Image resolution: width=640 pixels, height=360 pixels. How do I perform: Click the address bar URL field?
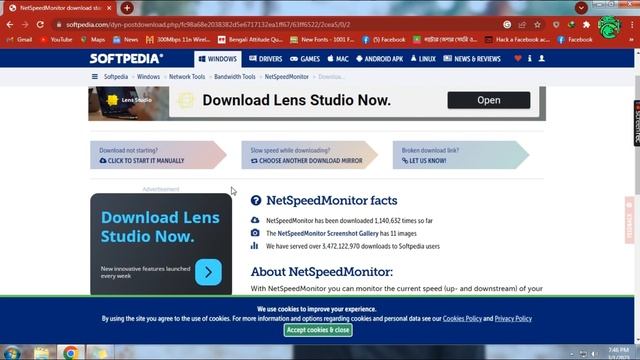click(x=278, y=24)
